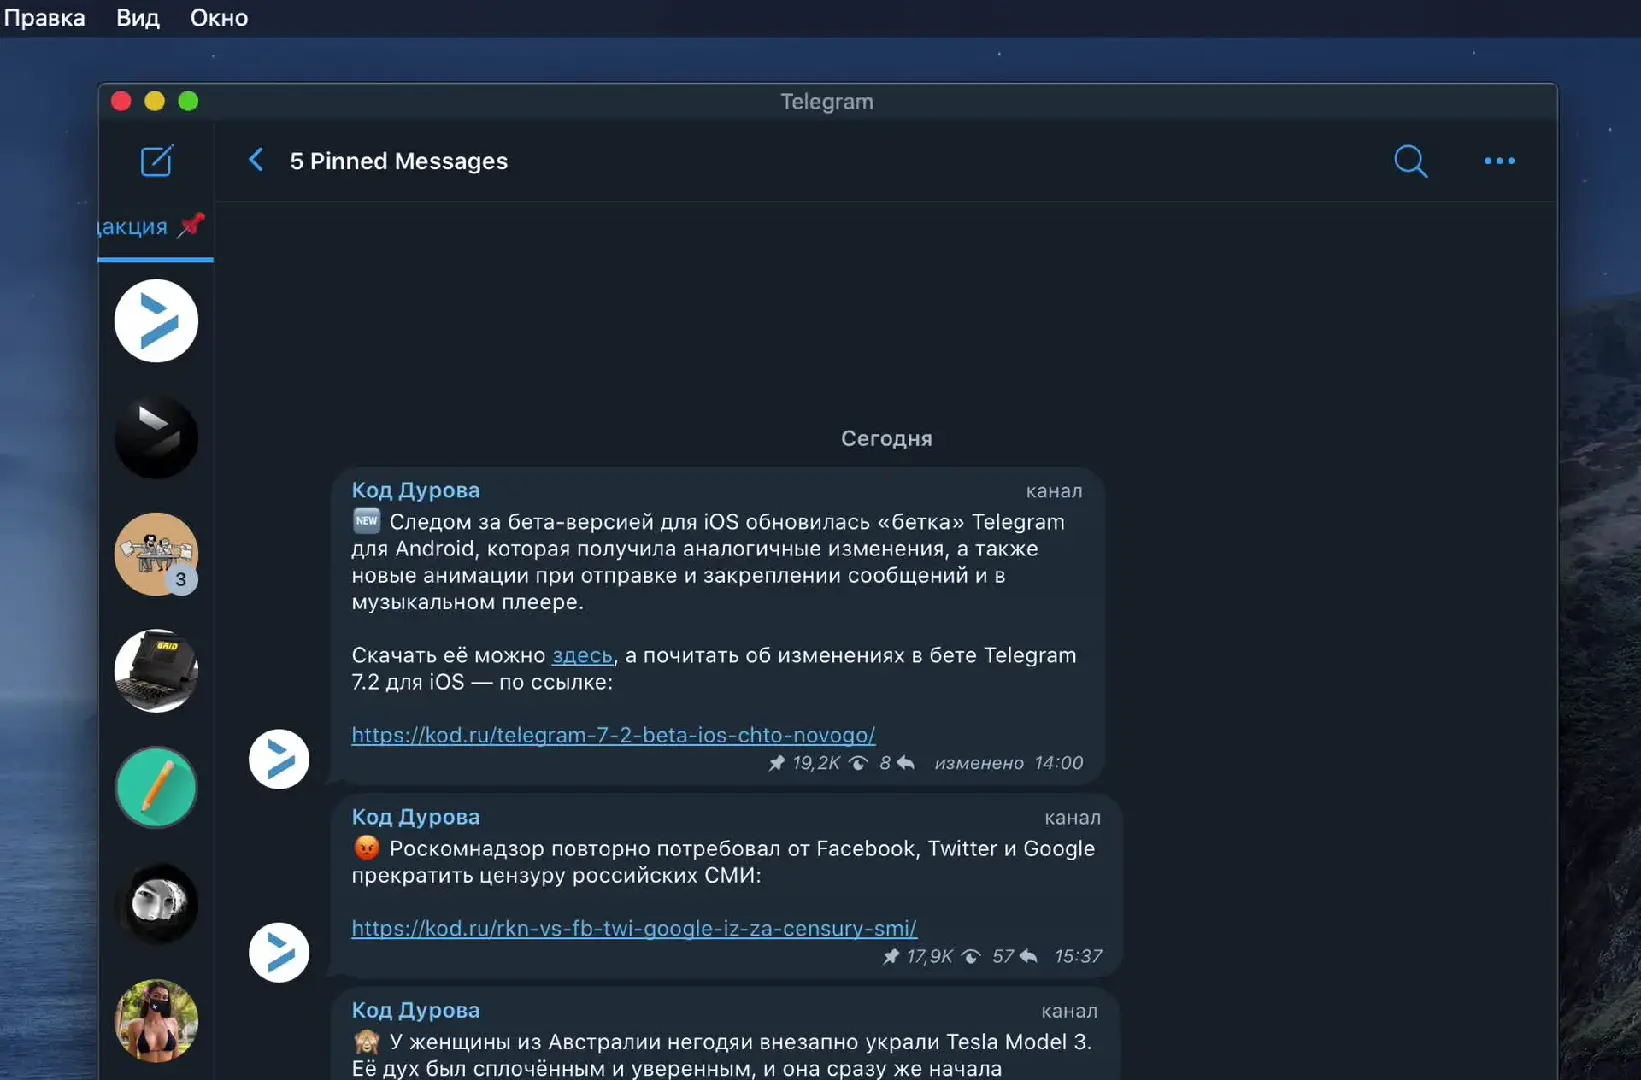Viewport: 1641px width, 1080px height.
Task: Click sender avatar beside the Roskomnadzor message
Action: 279,952
